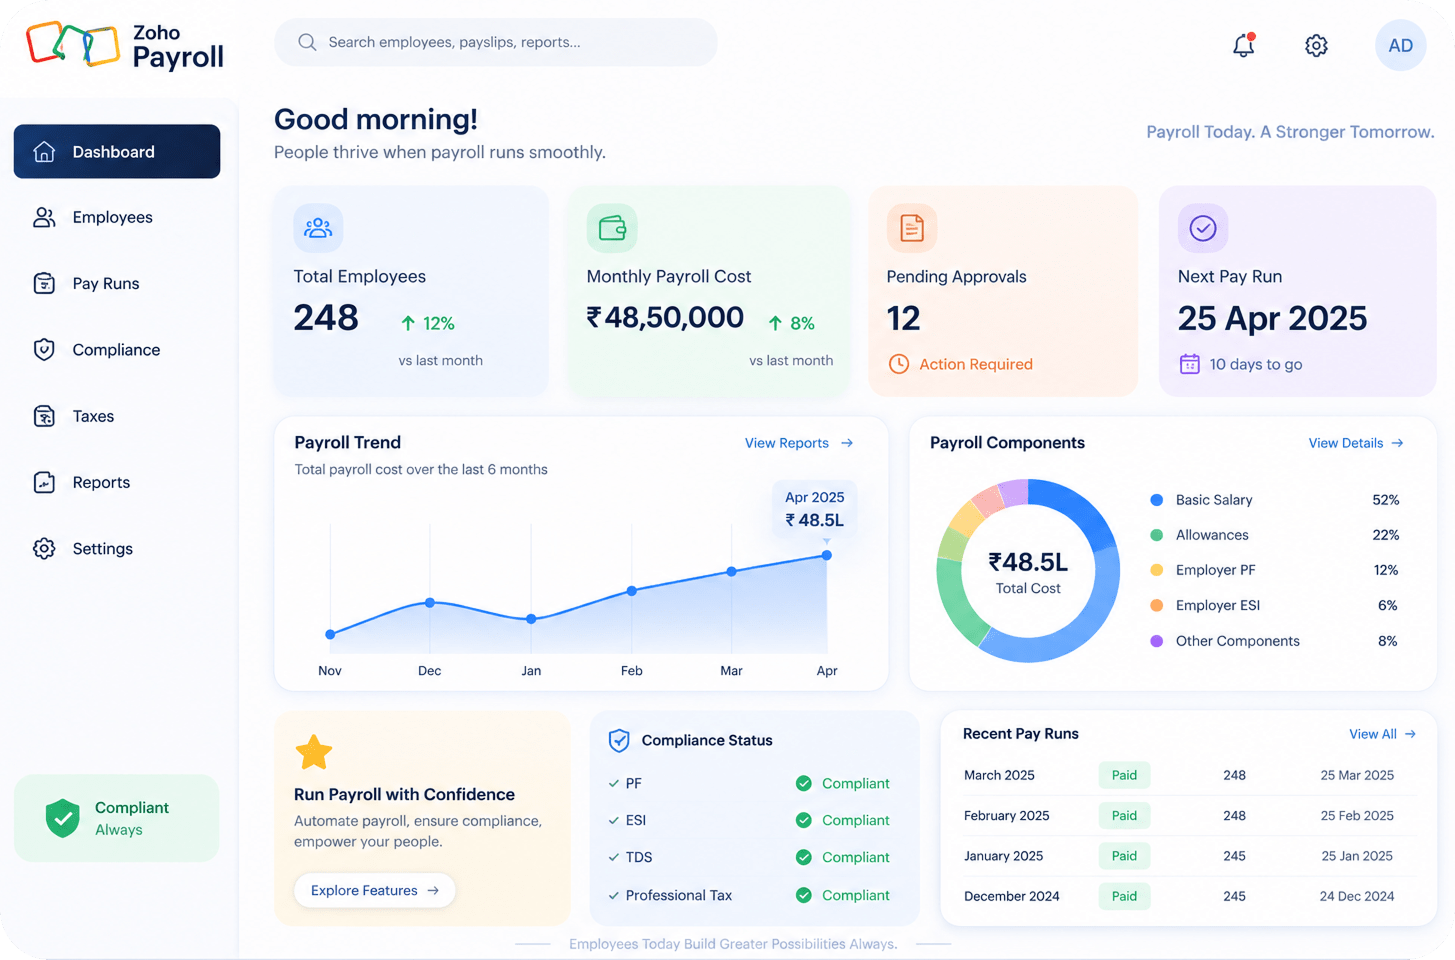This screenshot has height=960, width=1455.
Task: Select the Basic Salary blue legend dot
Action: tap(1157, 500)
